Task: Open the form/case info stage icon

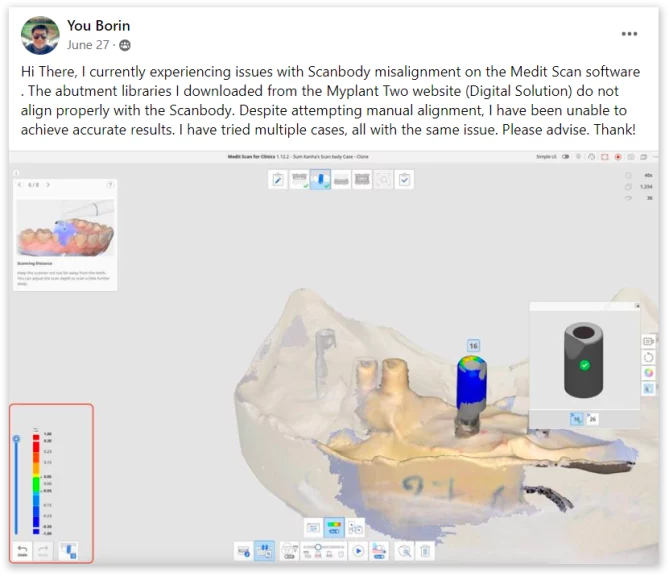Action: point(278,180)
